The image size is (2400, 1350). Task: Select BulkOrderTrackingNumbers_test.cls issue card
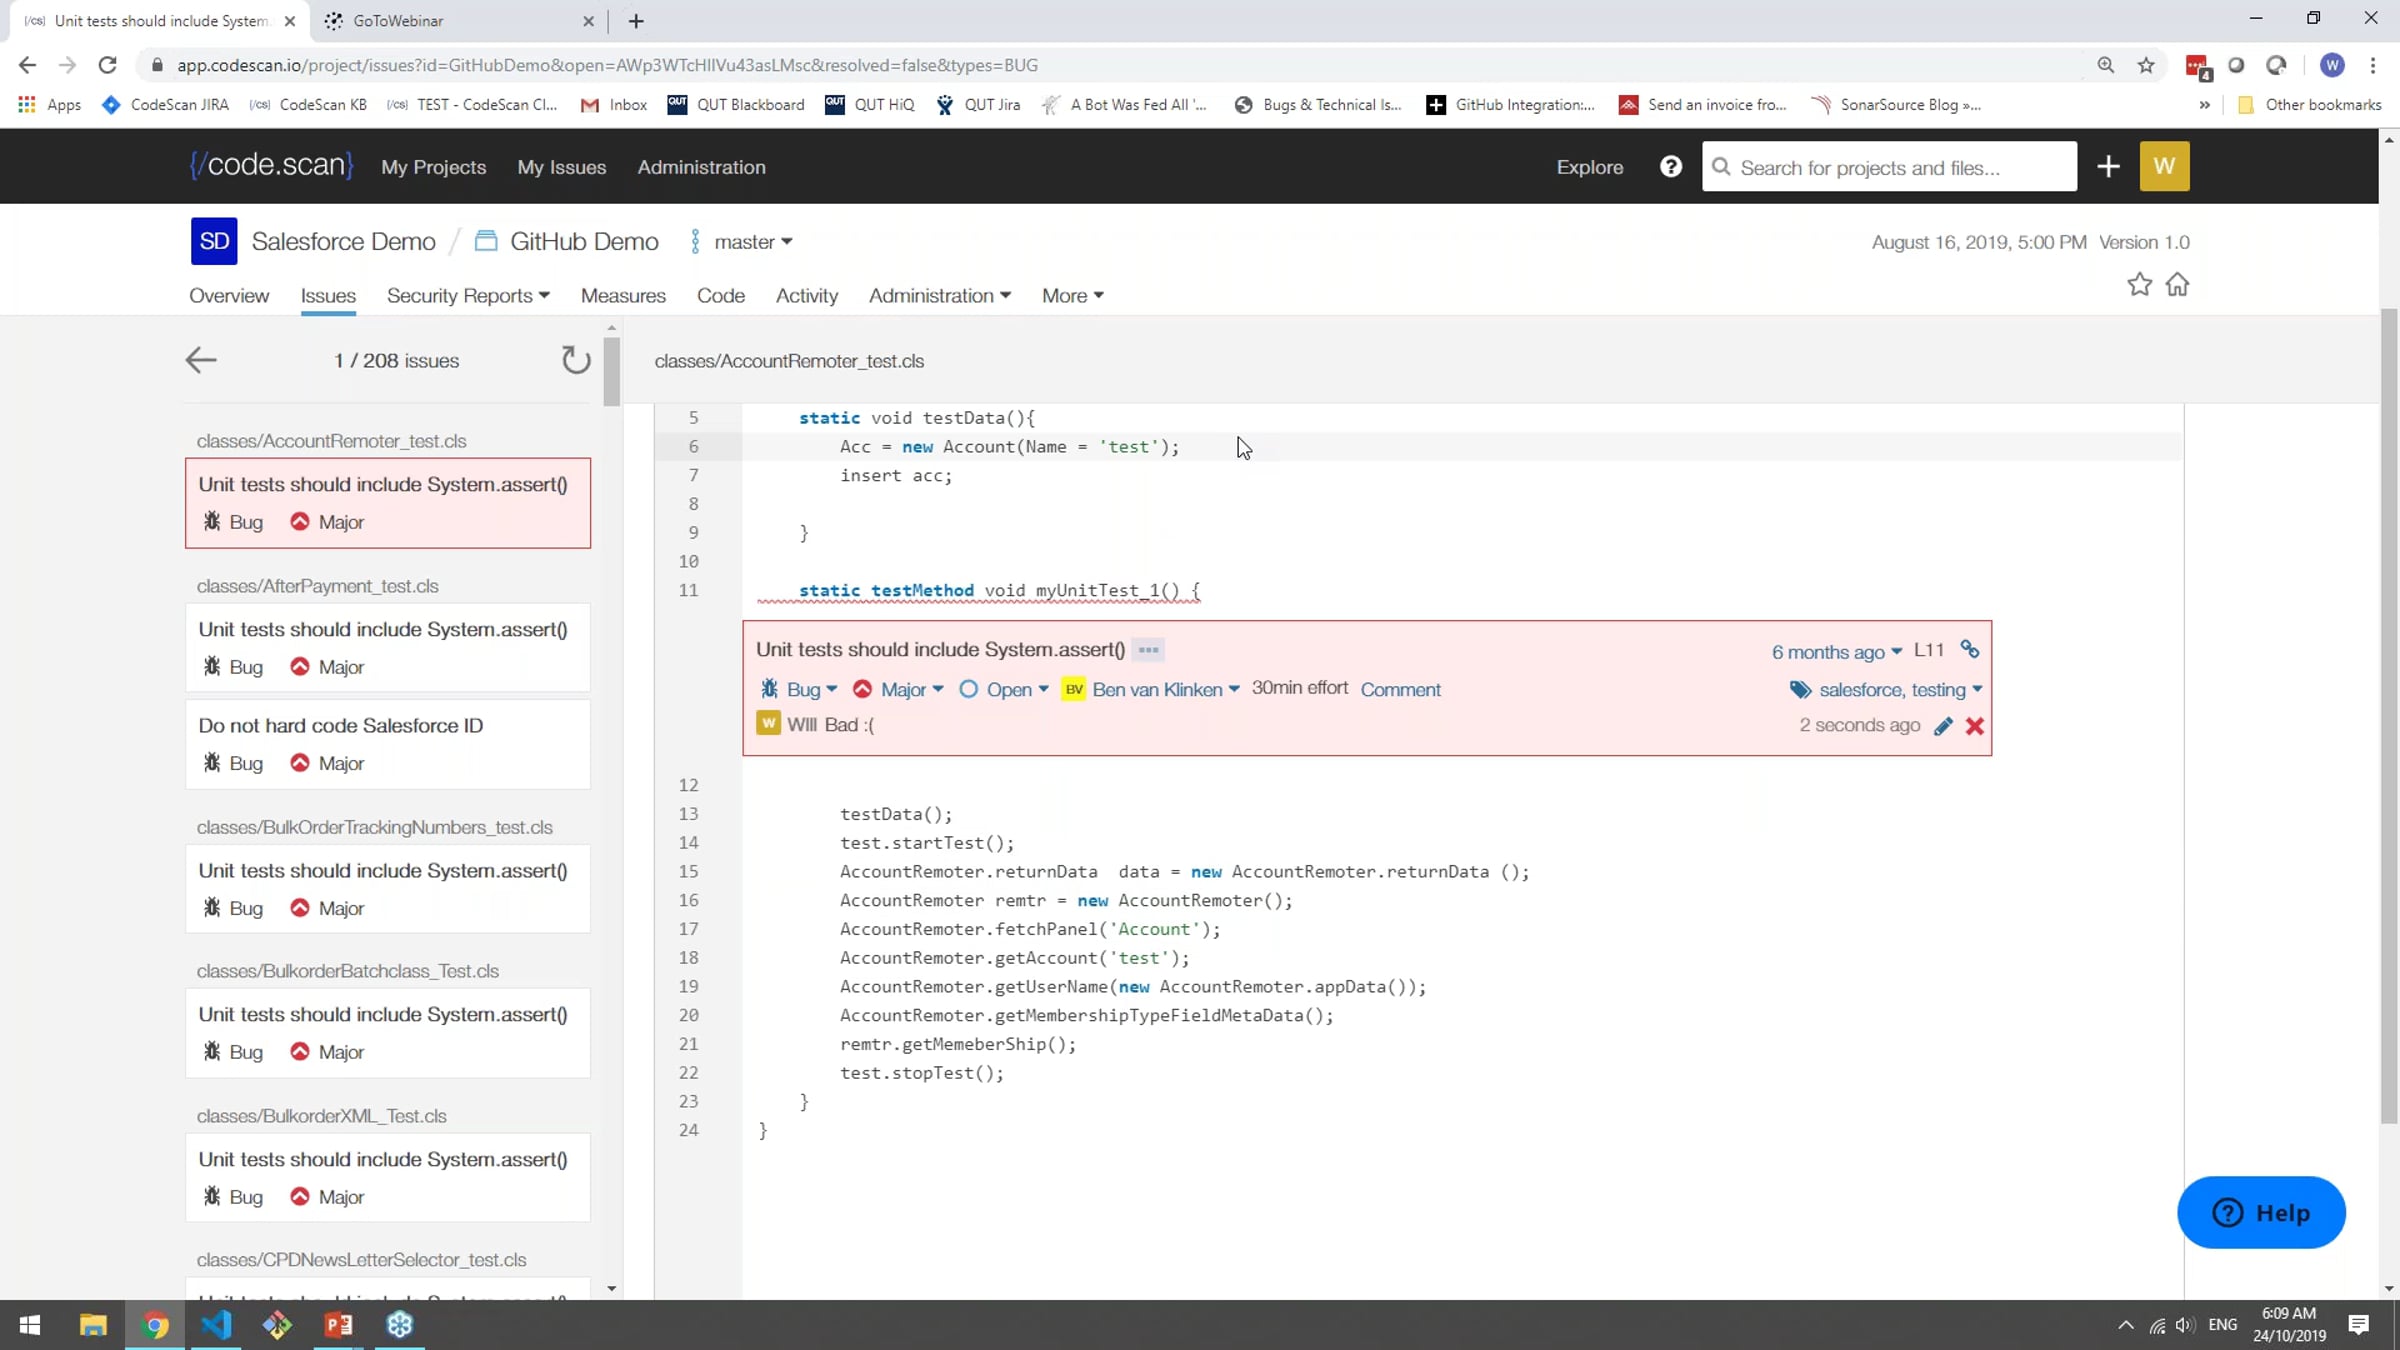(388, 888)
